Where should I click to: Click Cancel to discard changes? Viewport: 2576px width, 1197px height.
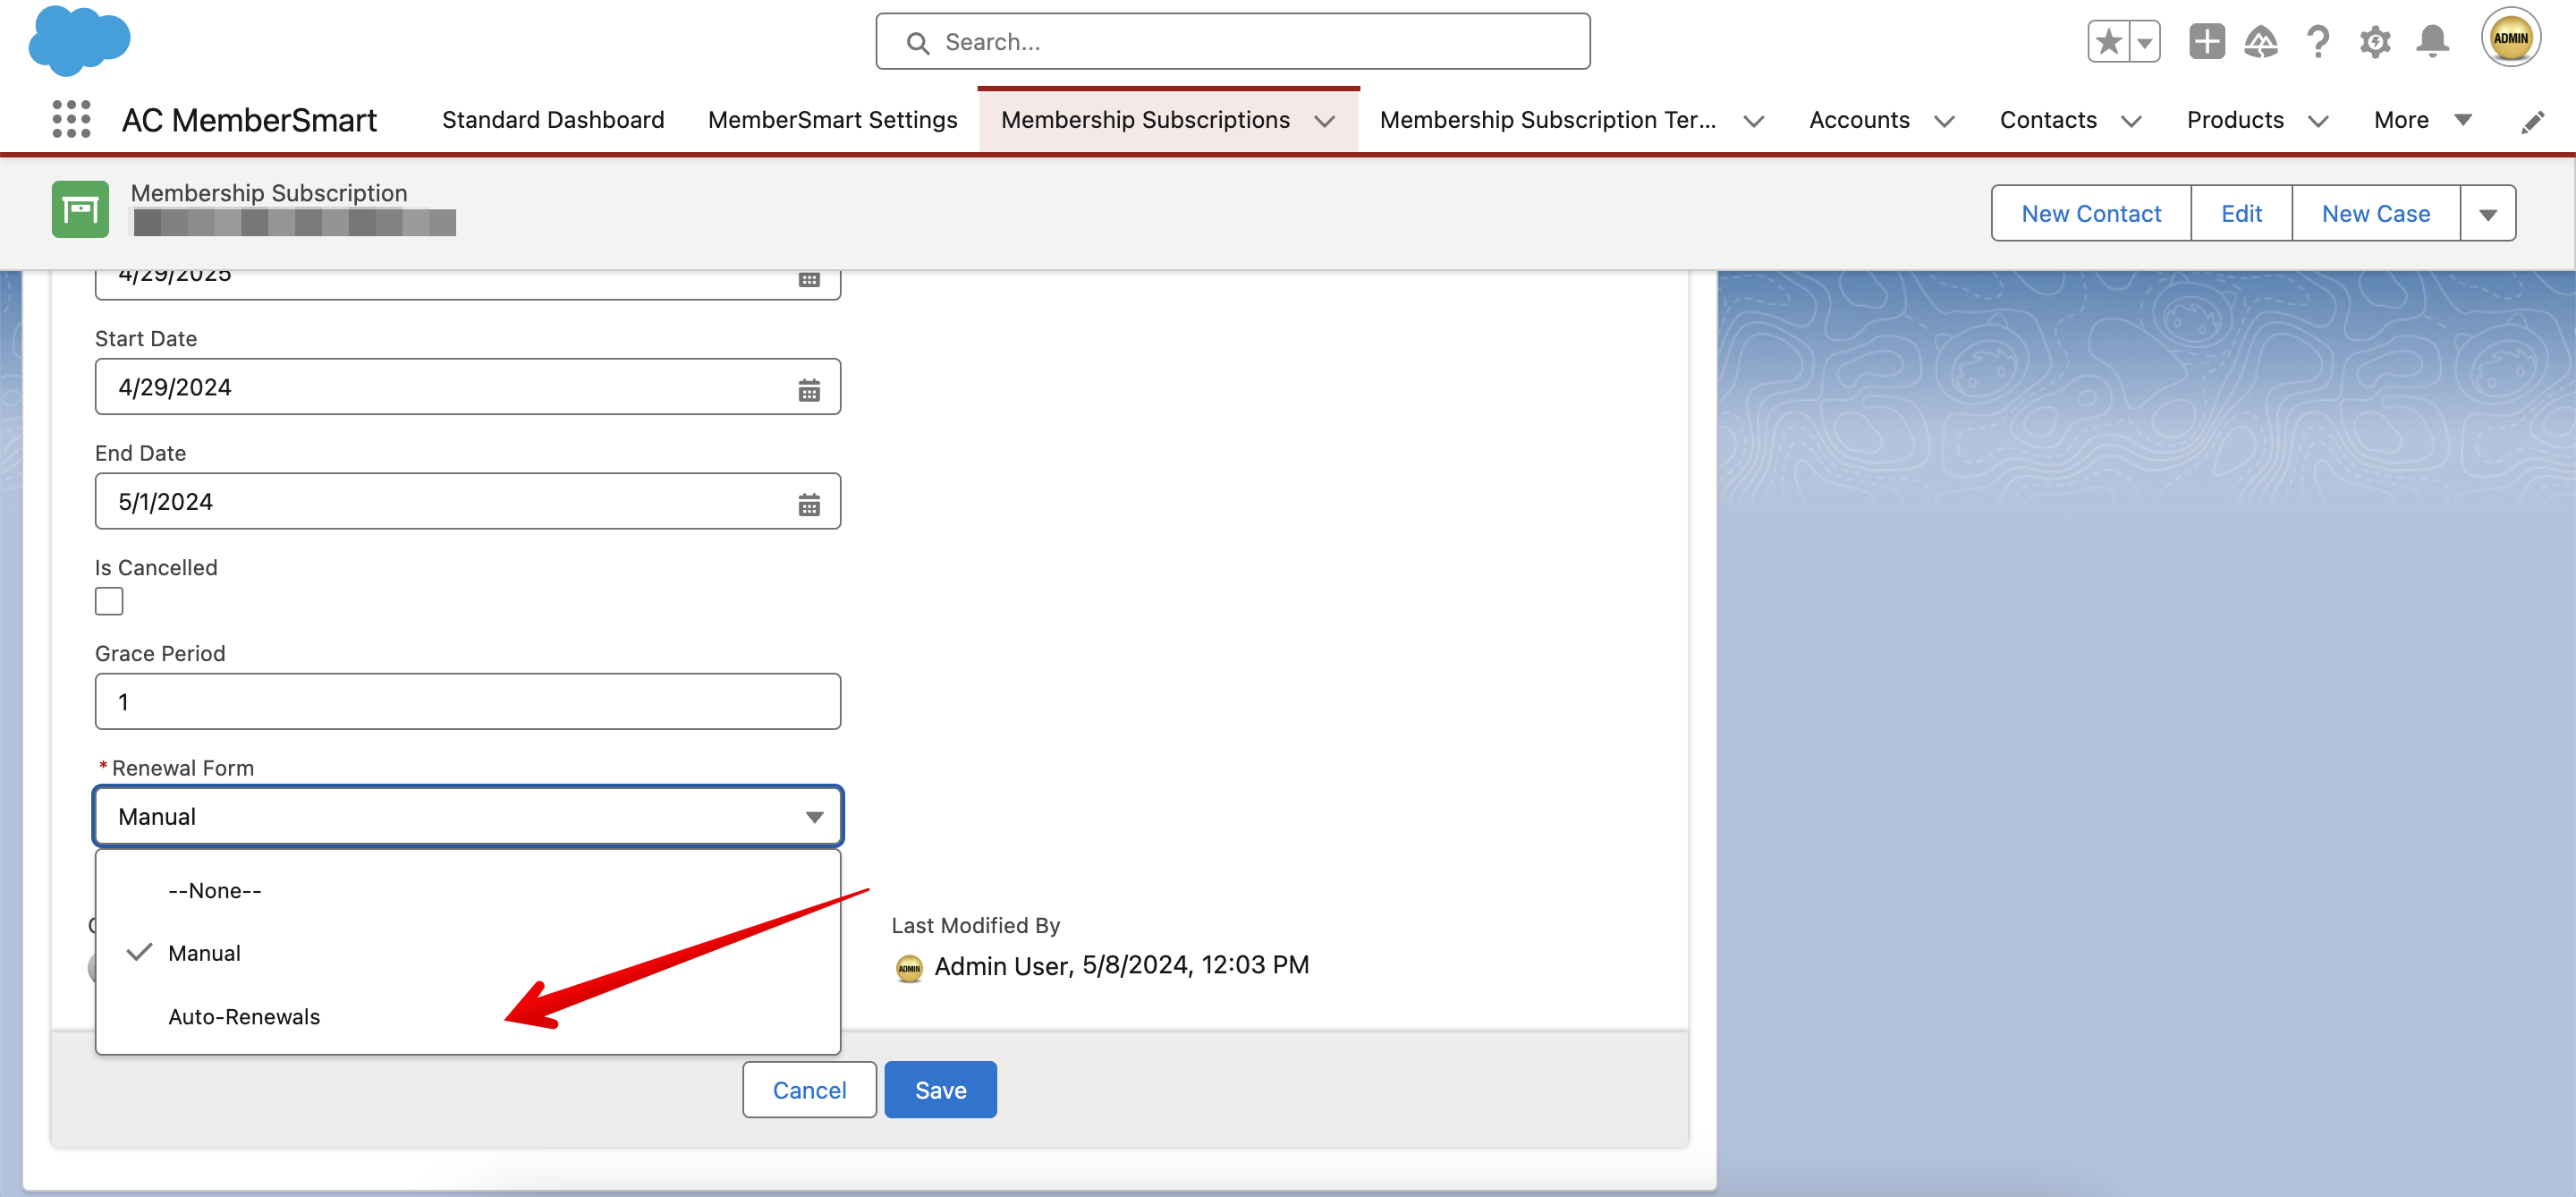pos(809,1090)
